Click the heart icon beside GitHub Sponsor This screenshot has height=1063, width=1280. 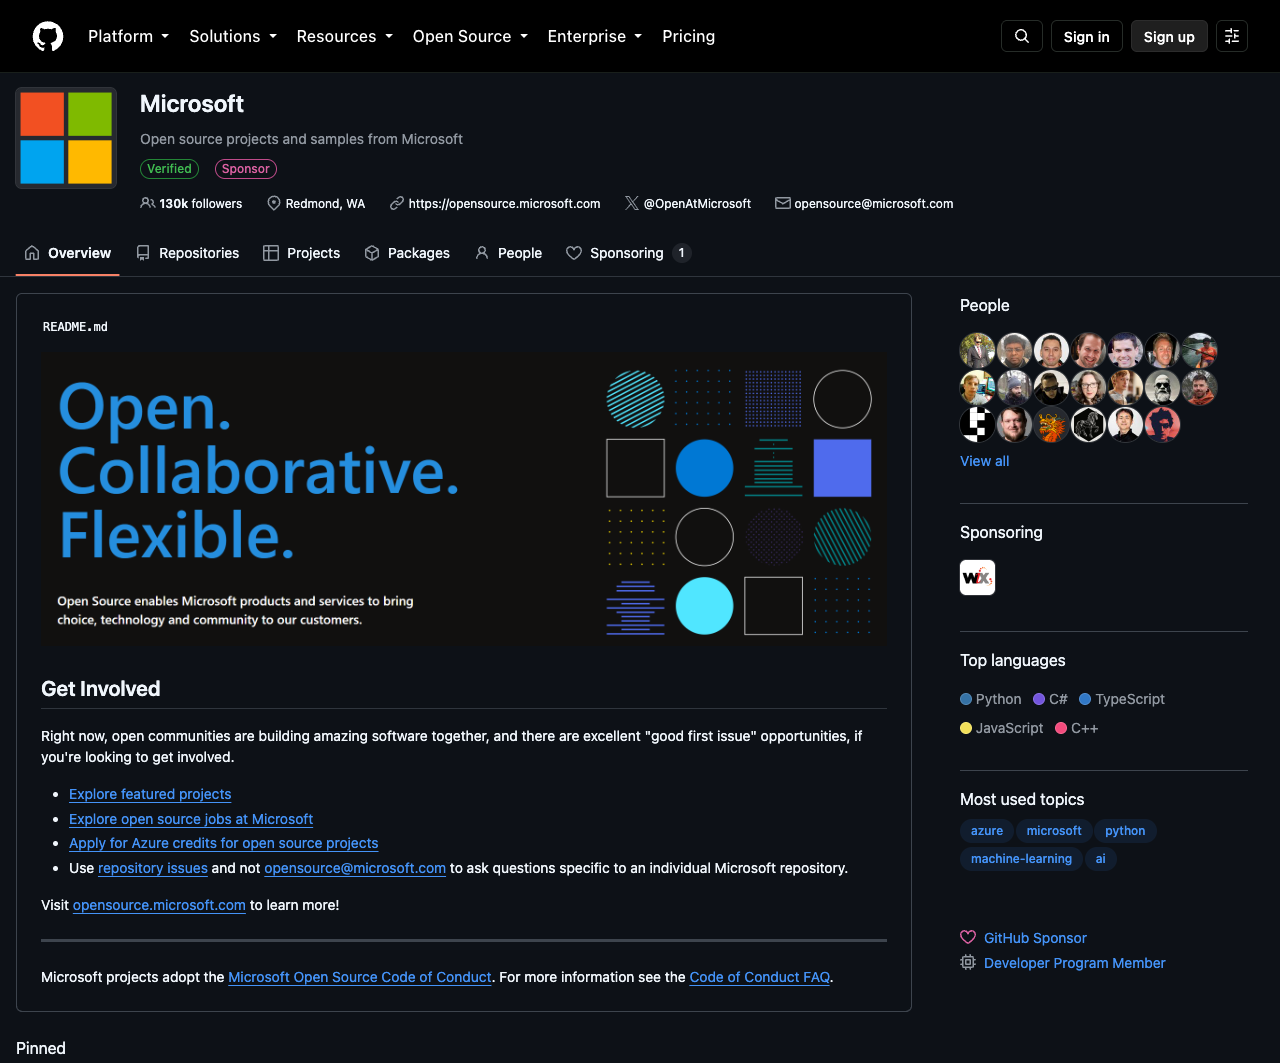tap(968, 938)
